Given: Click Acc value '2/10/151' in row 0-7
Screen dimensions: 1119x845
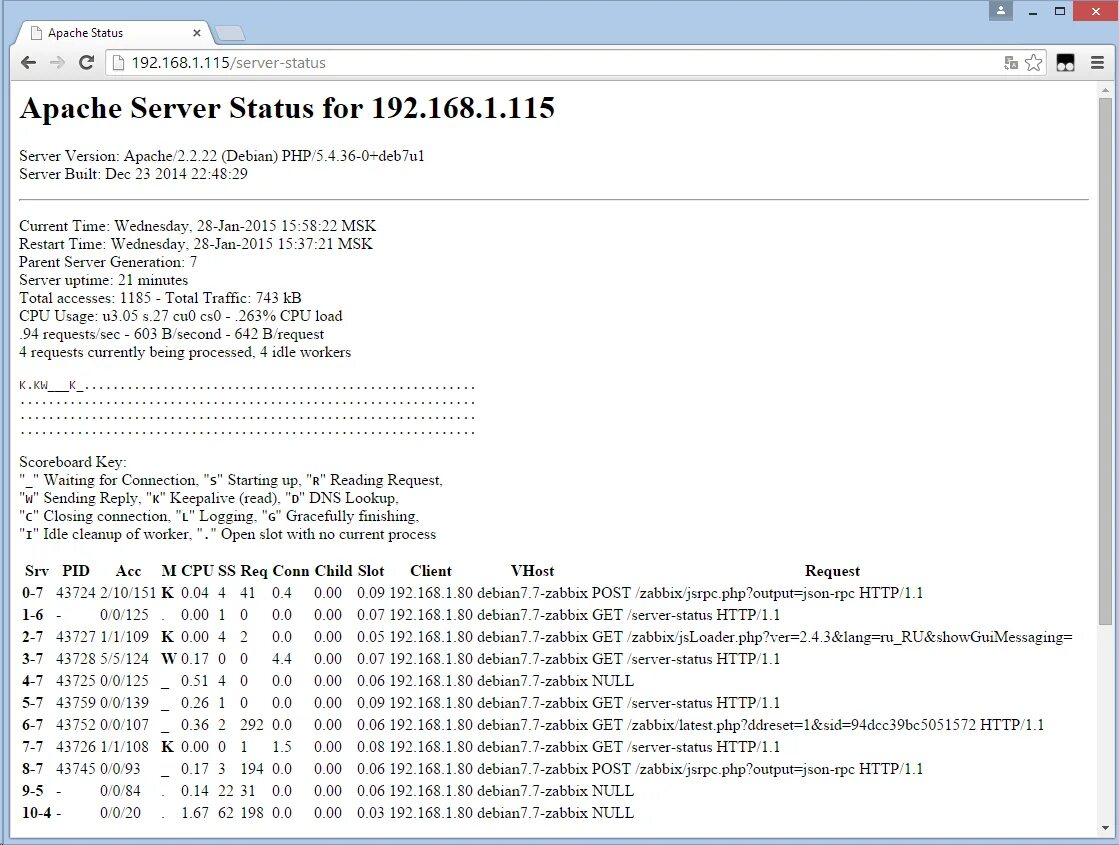Looking at the screenshot, I should 128,593.
